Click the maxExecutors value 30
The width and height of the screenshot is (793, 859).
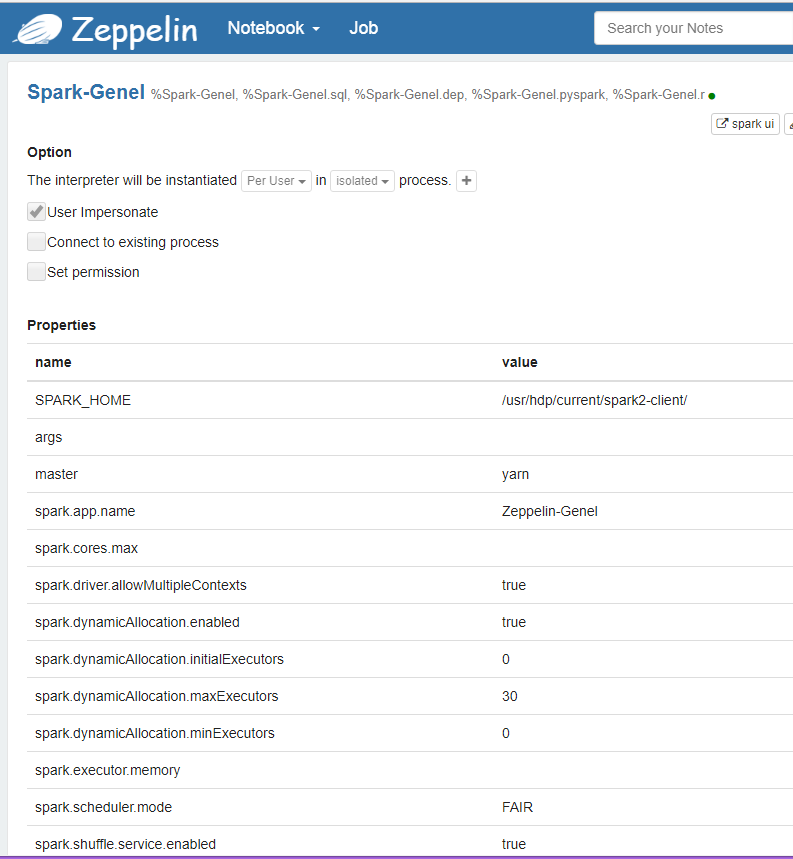coord(510,696)
